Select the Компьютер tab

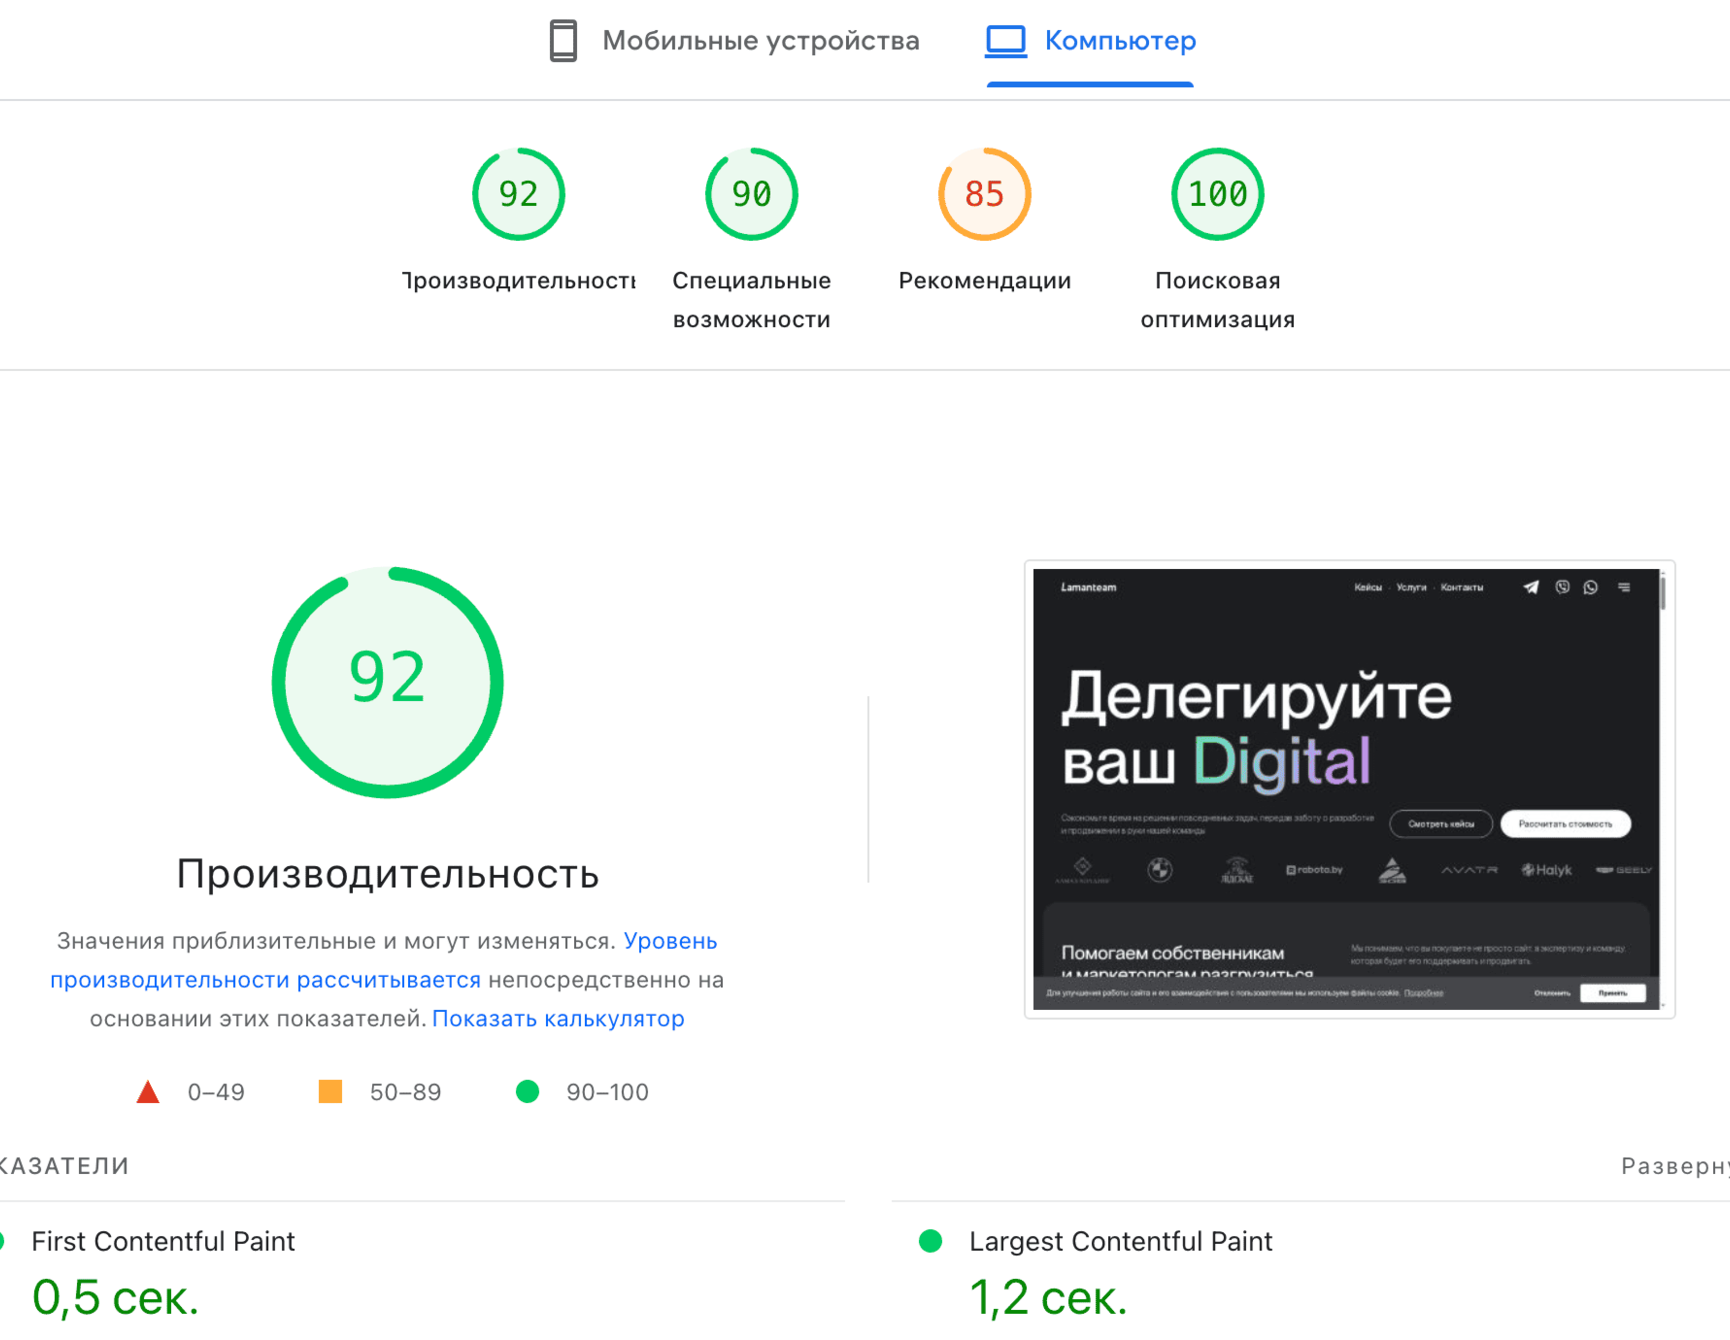(x=1119, y=41)
